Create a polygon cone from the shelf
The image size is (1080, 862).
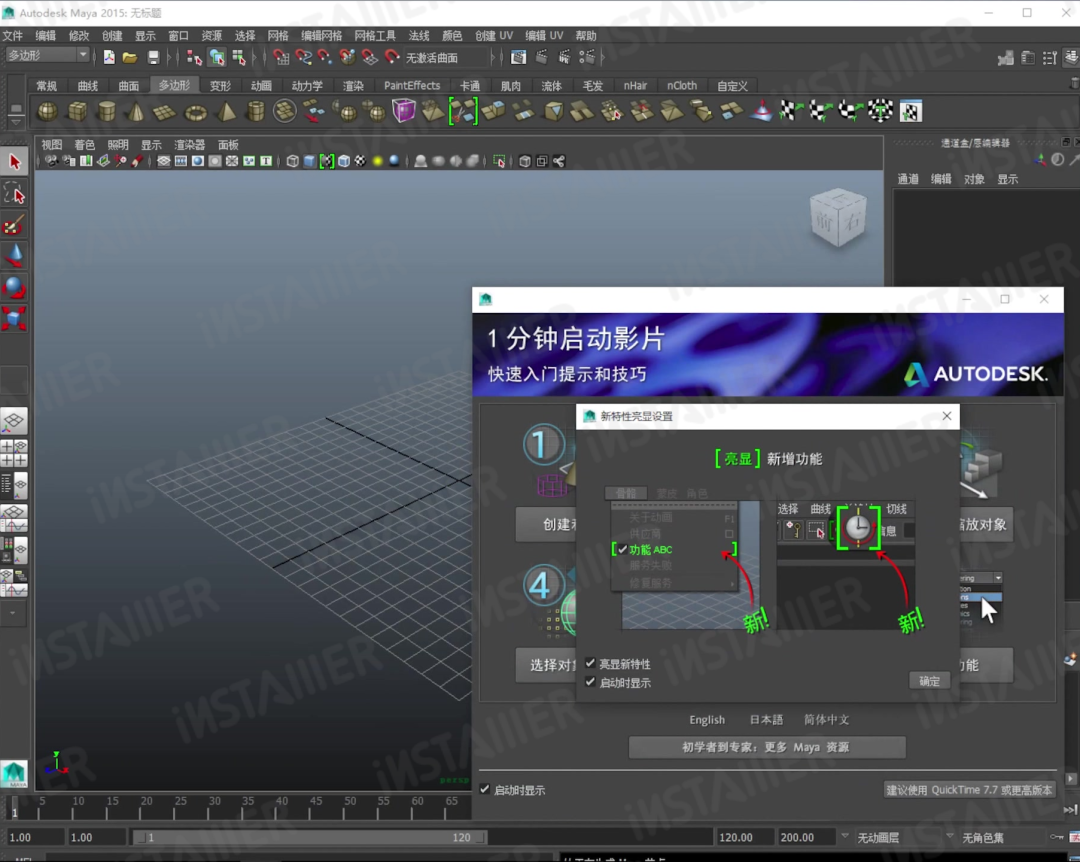point(136,111)
